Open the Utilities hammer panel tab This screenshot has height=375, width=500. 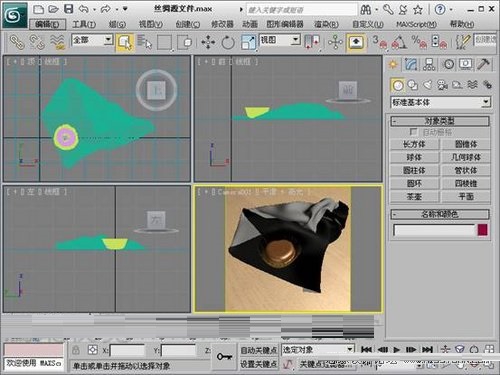483,64
